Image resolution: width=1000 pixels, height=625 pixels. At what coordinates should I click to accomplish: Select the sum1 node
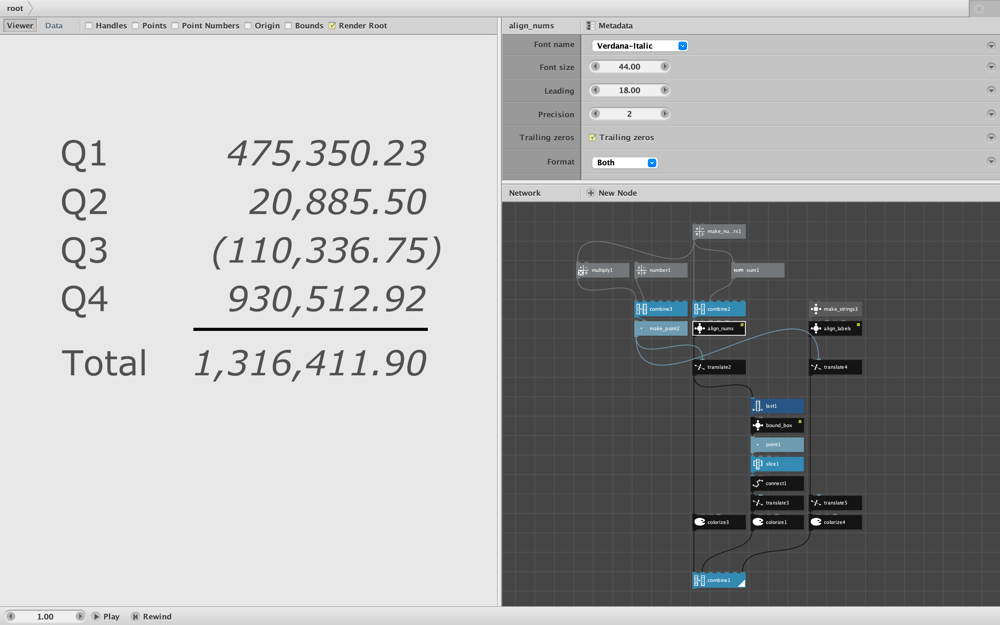click(758, 270)
